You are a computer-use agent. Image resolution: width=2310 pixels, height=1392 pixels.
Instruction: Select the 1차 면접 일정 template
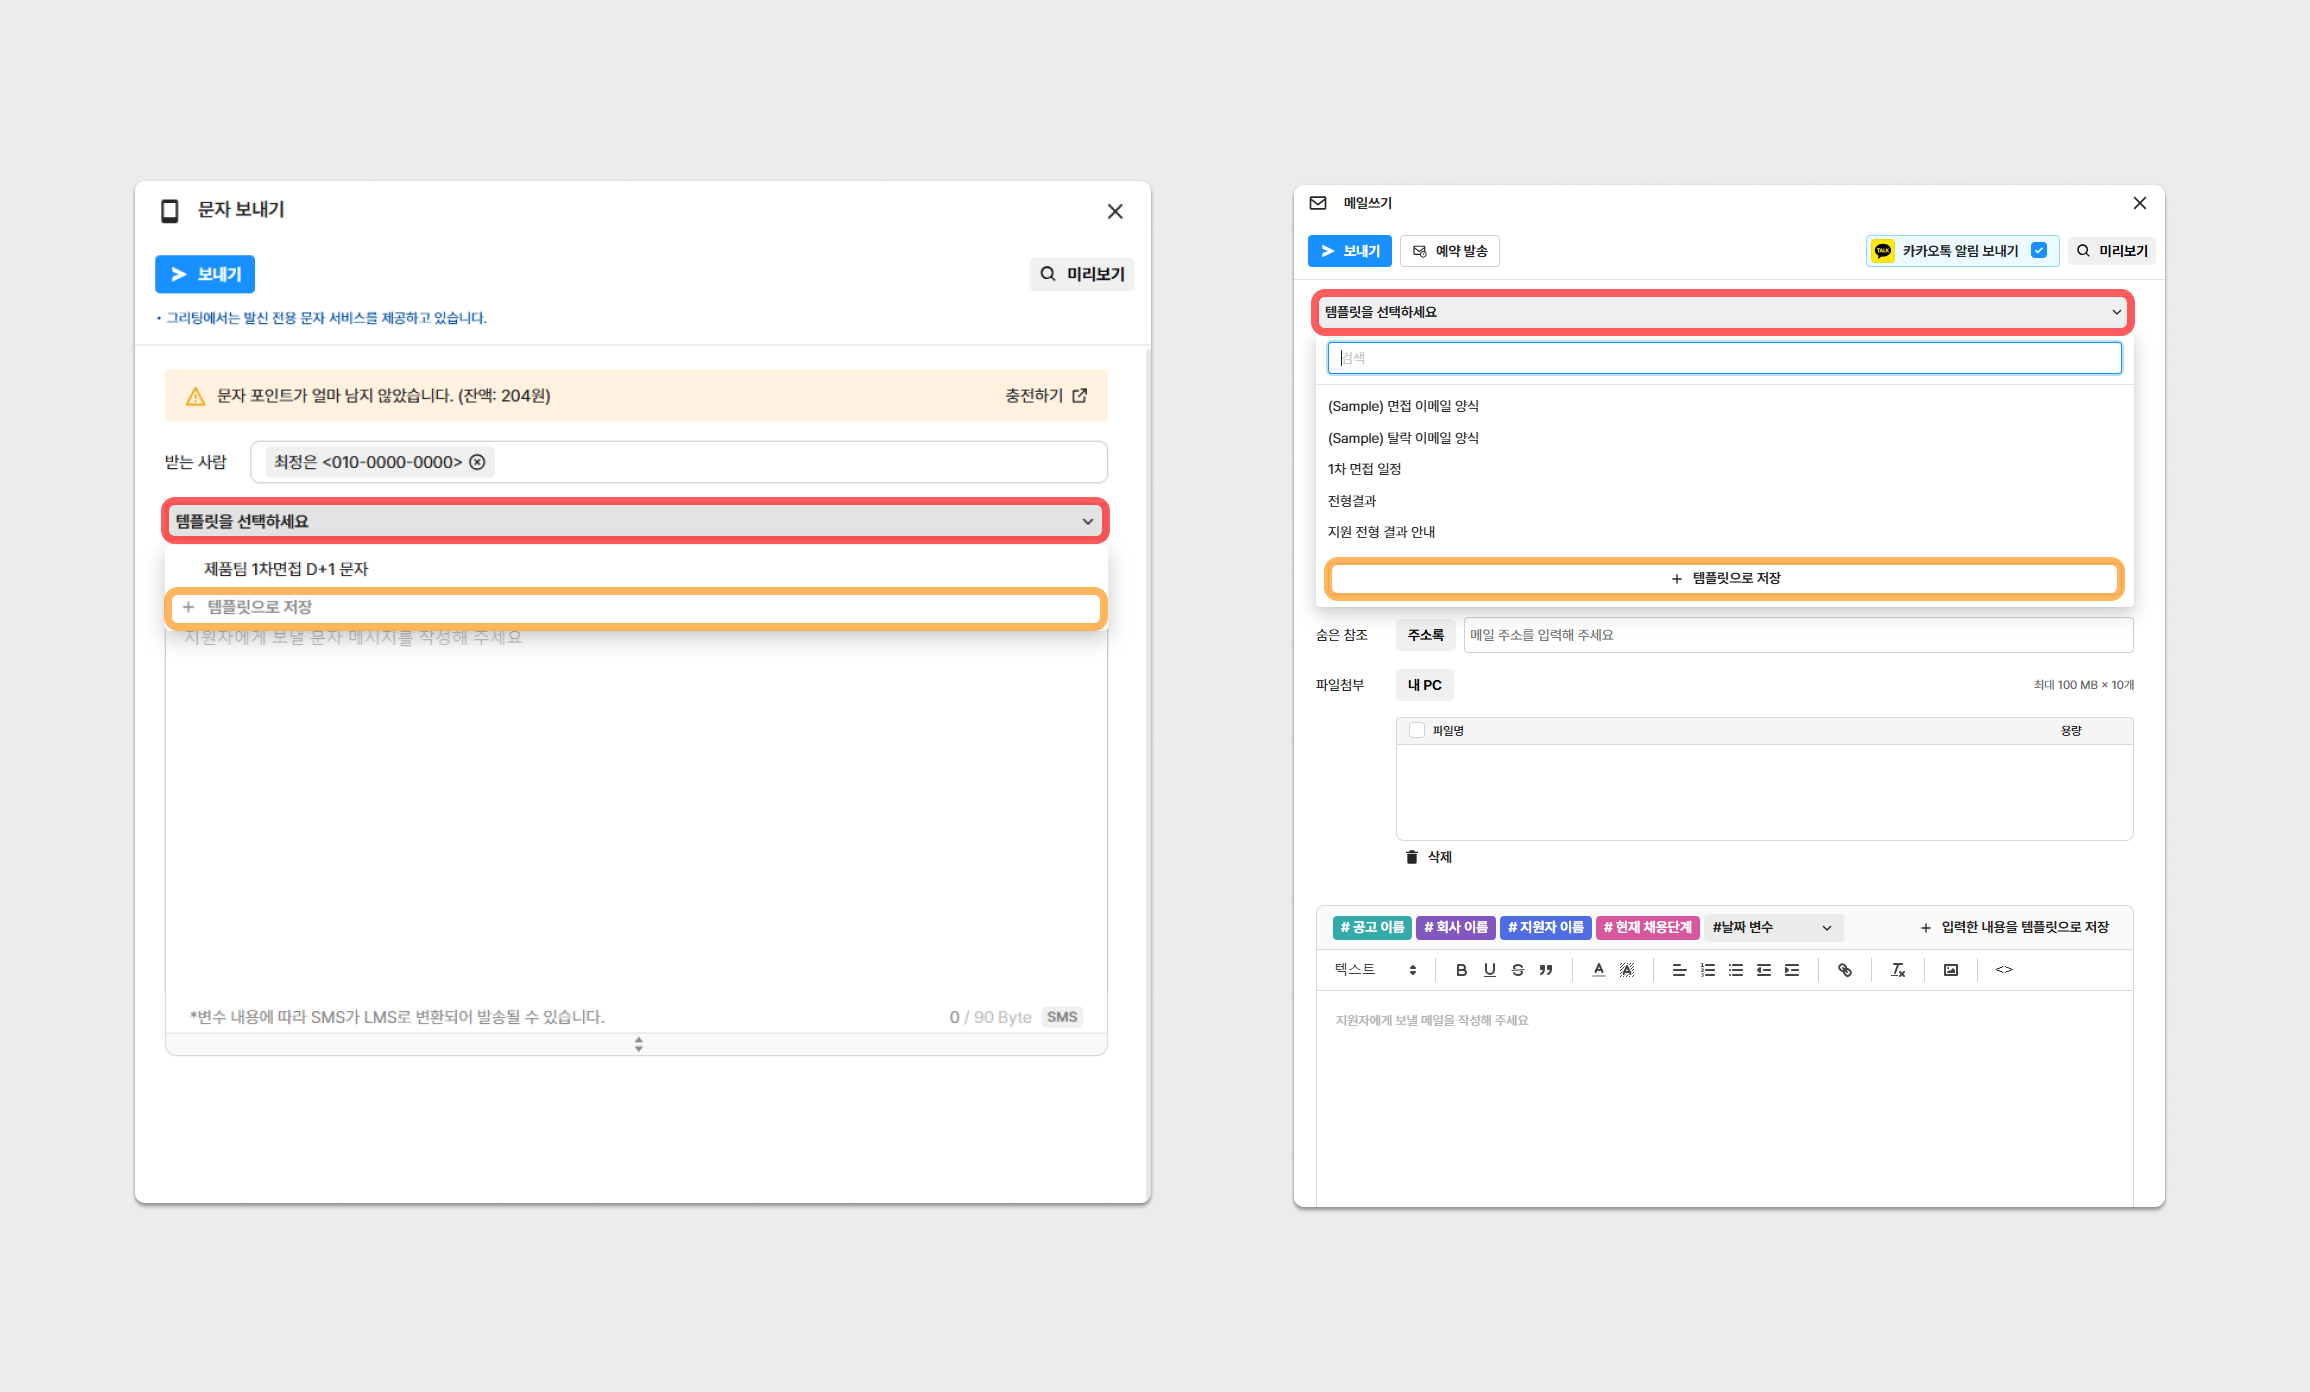pos(1364,469)
